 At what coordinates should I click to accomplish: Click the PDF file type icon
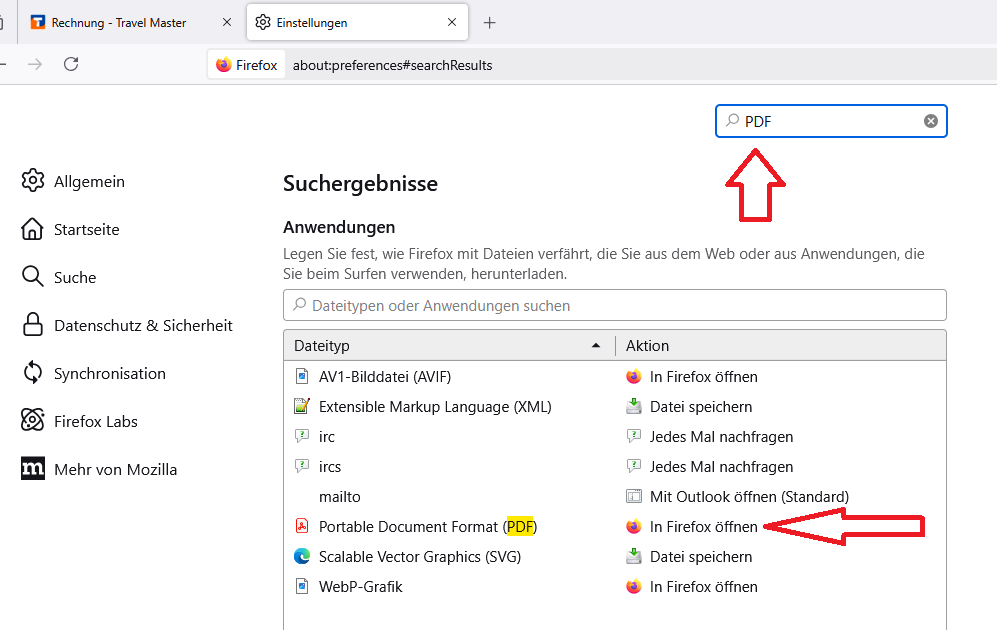302,526
